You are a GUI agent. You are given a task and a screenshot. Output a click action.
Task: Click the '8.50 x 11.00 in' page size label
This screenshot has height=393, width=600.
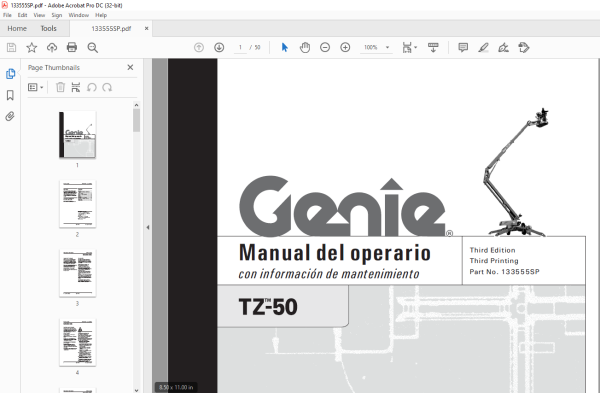point(176,387)
